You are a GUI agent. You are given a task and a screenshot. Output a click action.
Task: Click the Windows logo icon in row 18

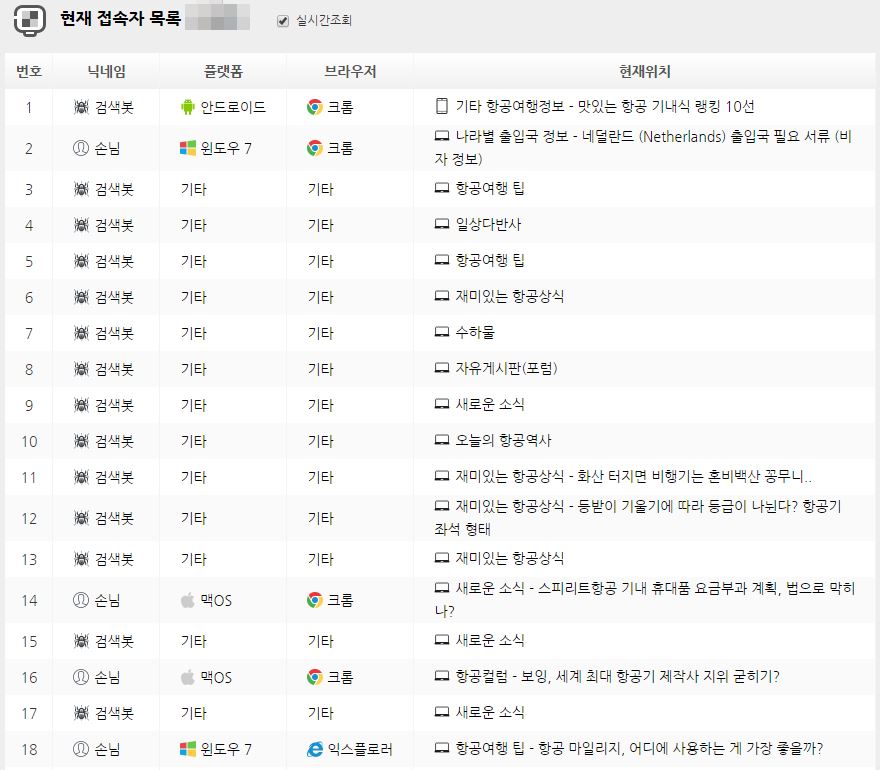pos(187,749)
